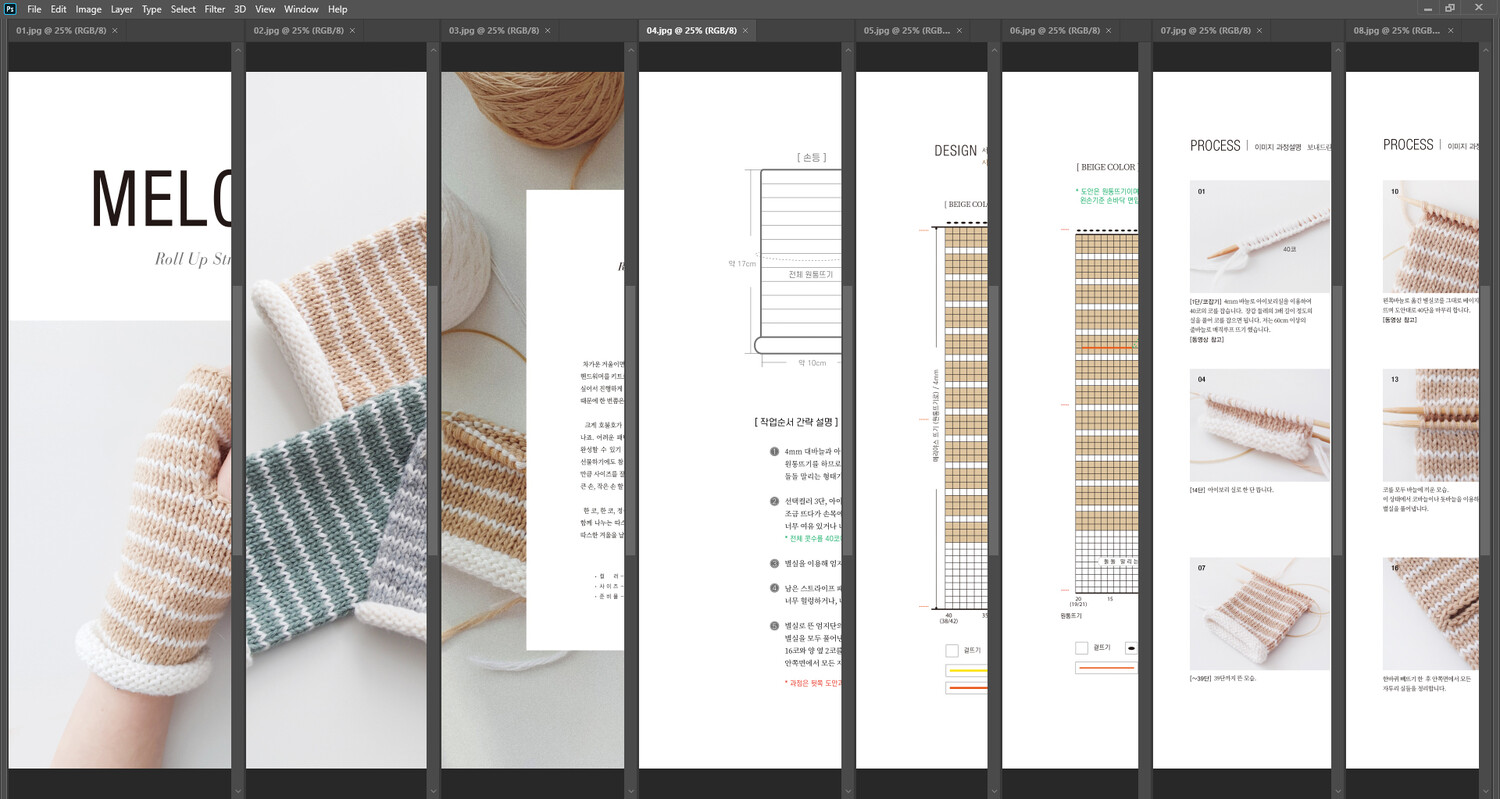Click scroll-down arrow of the 03.jpg pane
The height and width of the screenshot is (799, 1500).
631,791
